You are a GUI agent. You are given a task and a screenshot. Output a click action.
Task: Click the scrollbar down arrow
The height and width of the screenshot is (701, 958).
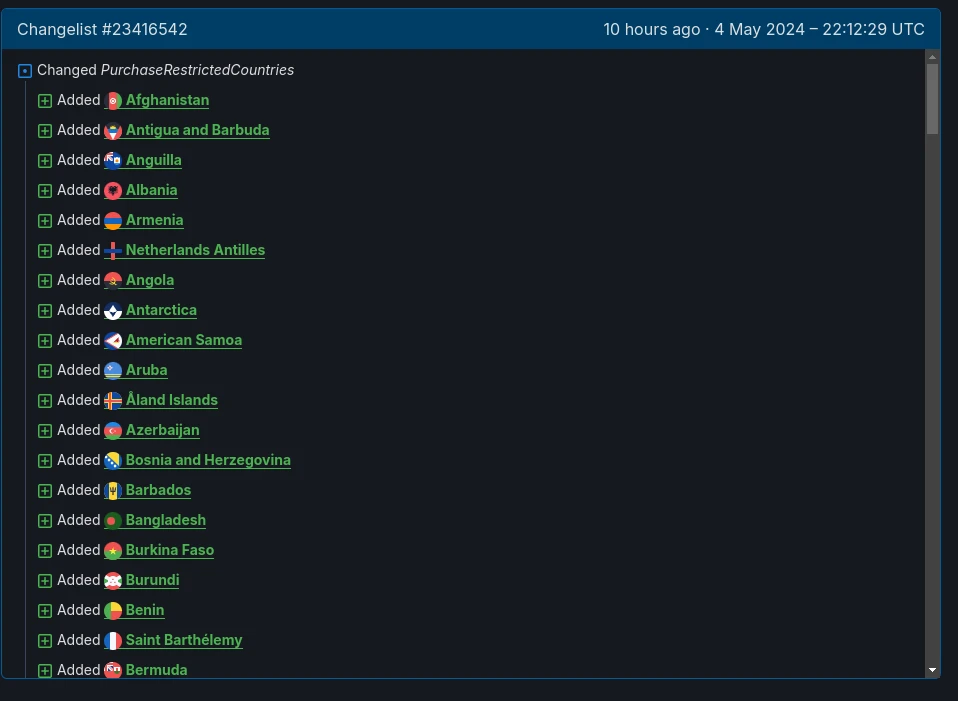[932, 669]
